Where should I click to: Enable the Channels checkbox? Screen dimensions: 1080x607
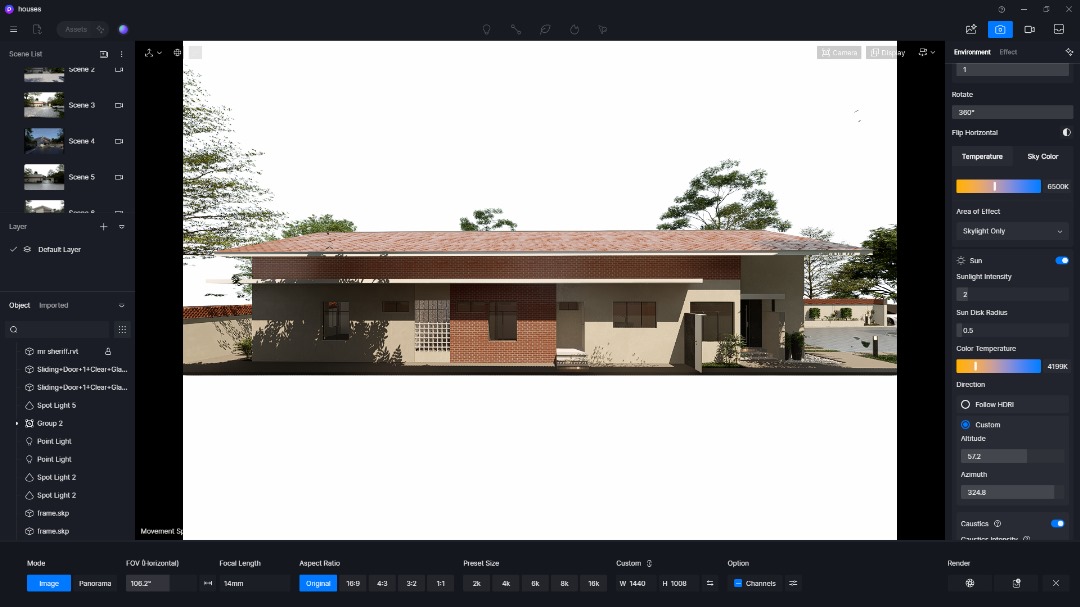[738, 583]
